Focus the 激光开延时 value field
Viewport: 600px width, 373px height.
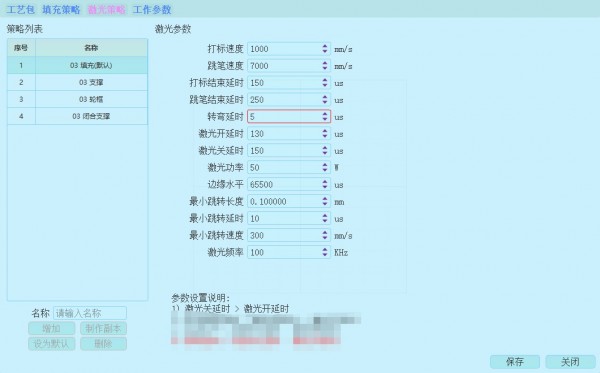point(289,134)
